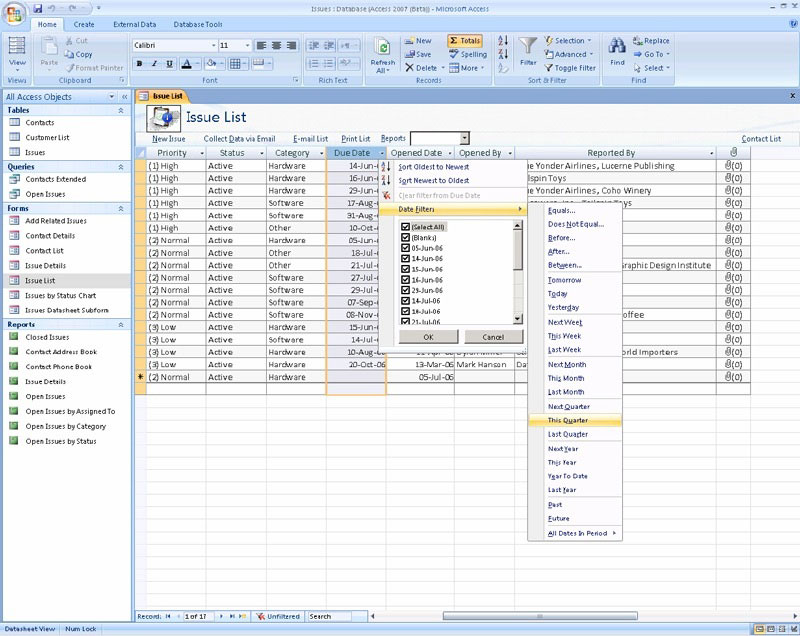Switch to the External Data ribbon tab
Screen dimensions: 800x636
click(133, 24)
